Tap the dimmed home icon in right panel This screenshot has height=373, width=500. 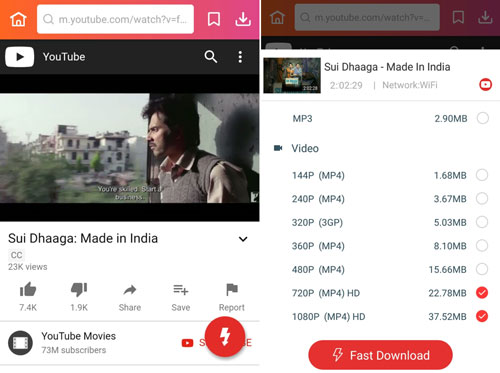(x=277, y=17)
